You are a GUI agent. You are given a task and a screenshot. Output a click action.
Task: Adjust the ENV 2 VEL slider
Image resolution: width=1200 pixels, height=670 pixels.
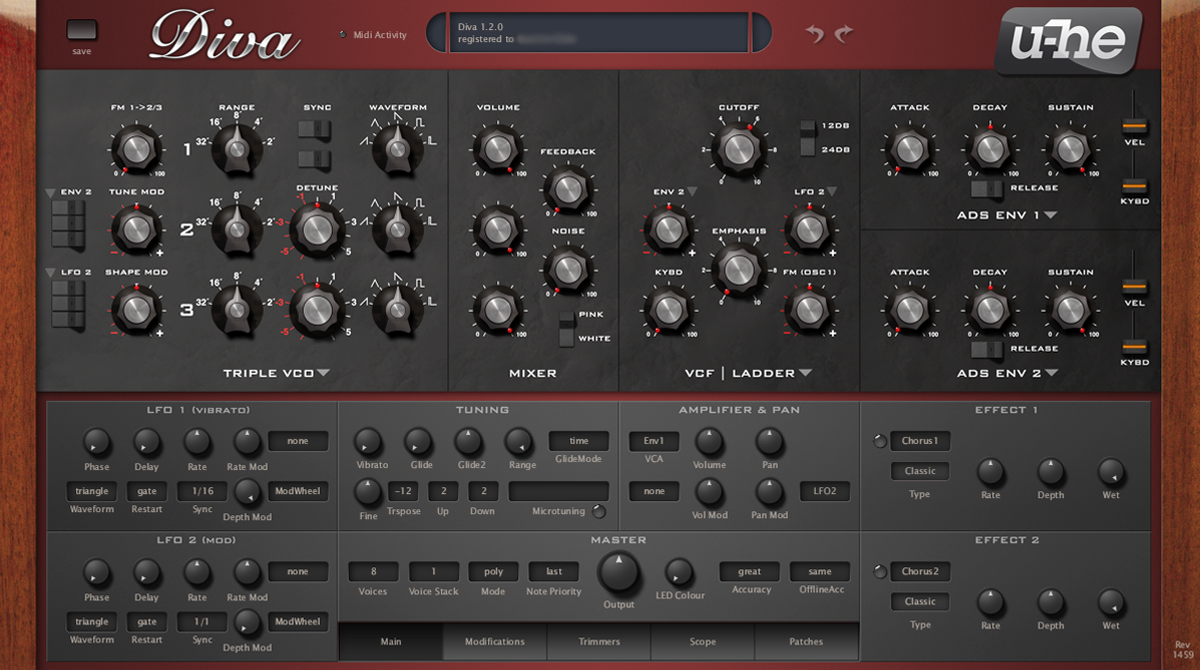1133,288
